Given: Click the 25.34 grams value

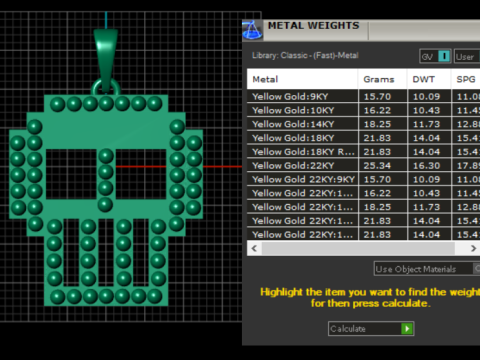Looking at the screenshot, I should 377,166.
